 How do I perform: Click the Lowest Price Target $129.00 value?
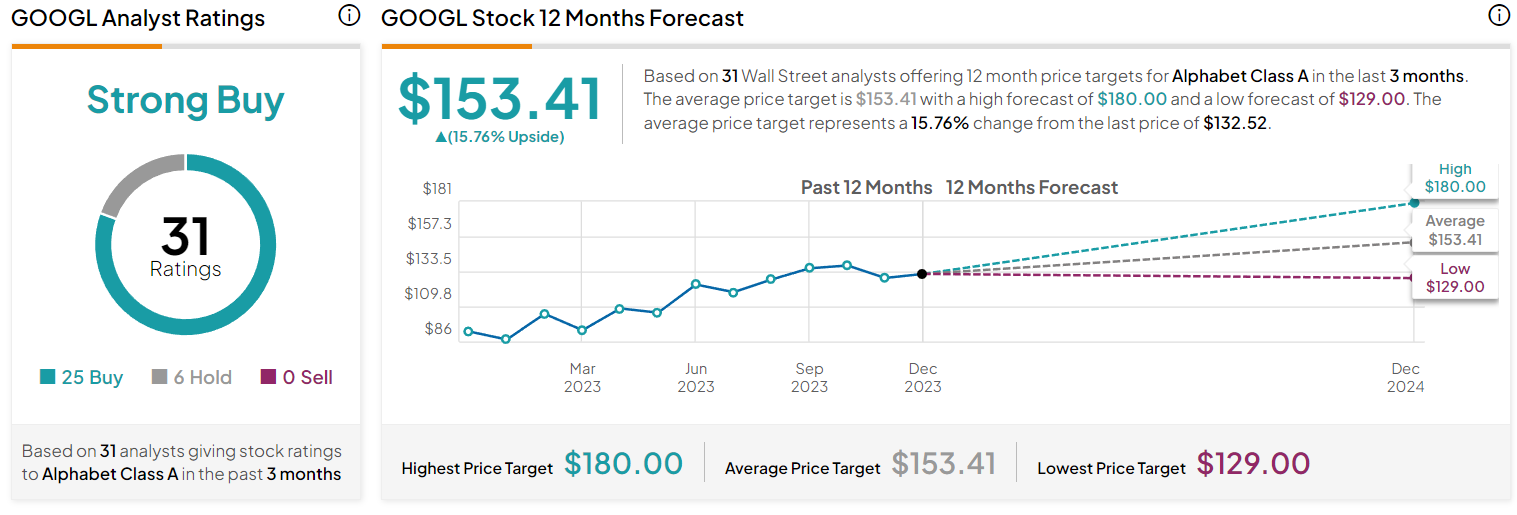(1254, 464)
